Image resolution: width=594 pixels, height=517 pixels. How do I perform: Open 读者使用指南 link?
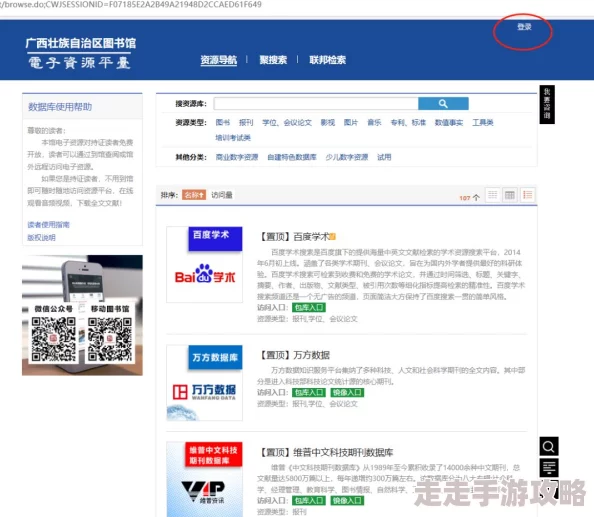(48, 225)
